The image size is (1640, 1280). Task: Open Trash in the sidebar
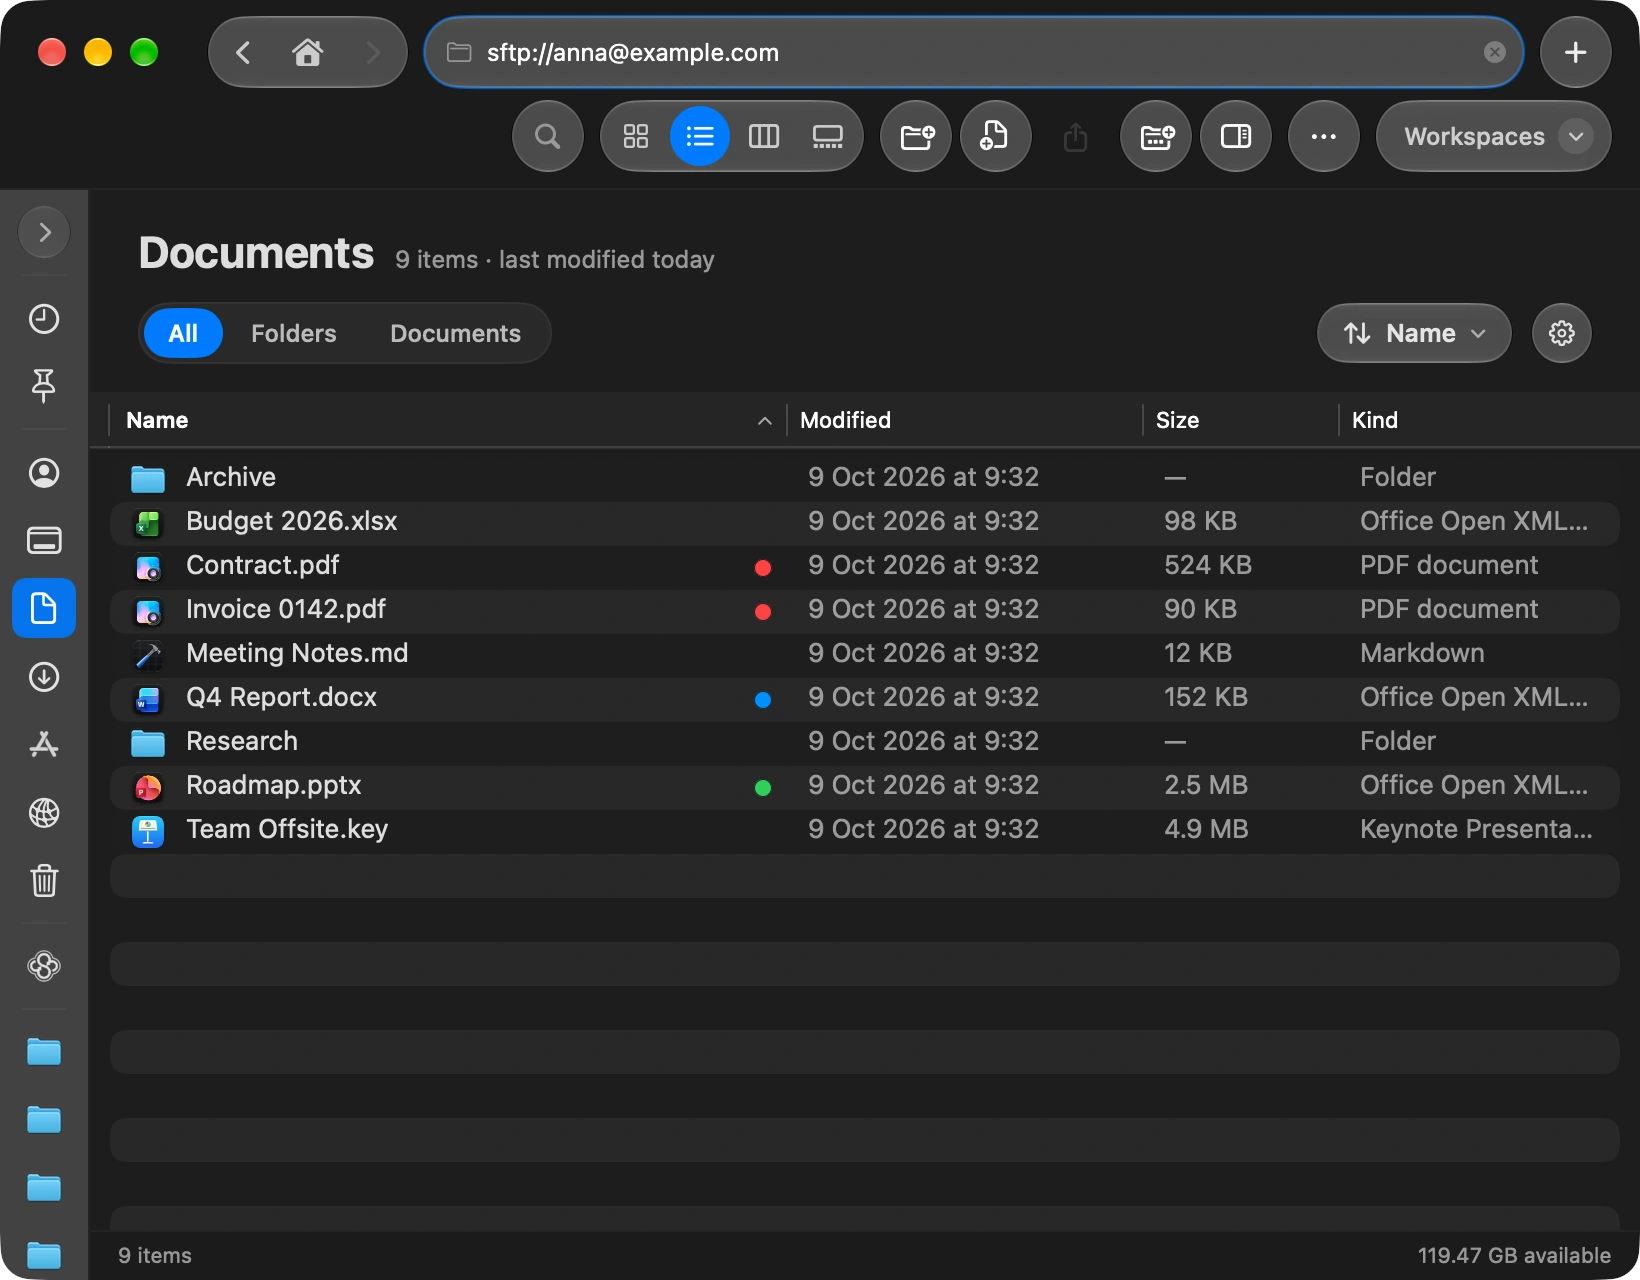click(44, 881)
